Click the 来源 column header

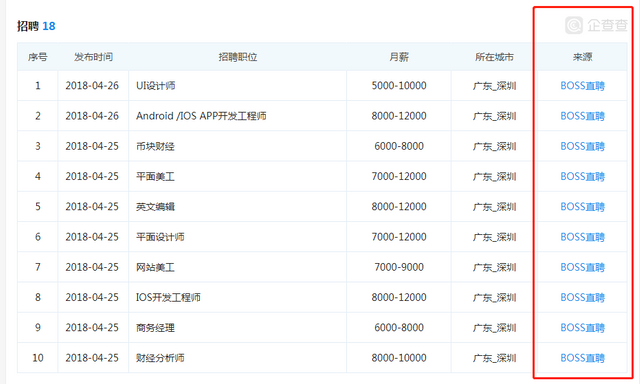(x=582, y=57)
